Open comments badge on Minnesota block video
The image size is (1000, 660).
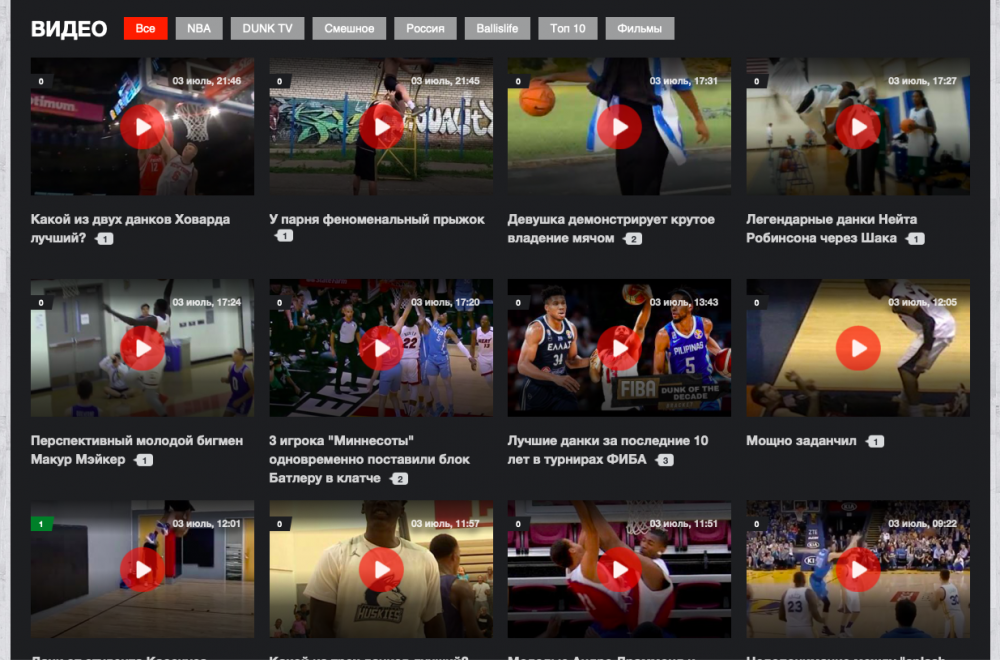point(399,479)
